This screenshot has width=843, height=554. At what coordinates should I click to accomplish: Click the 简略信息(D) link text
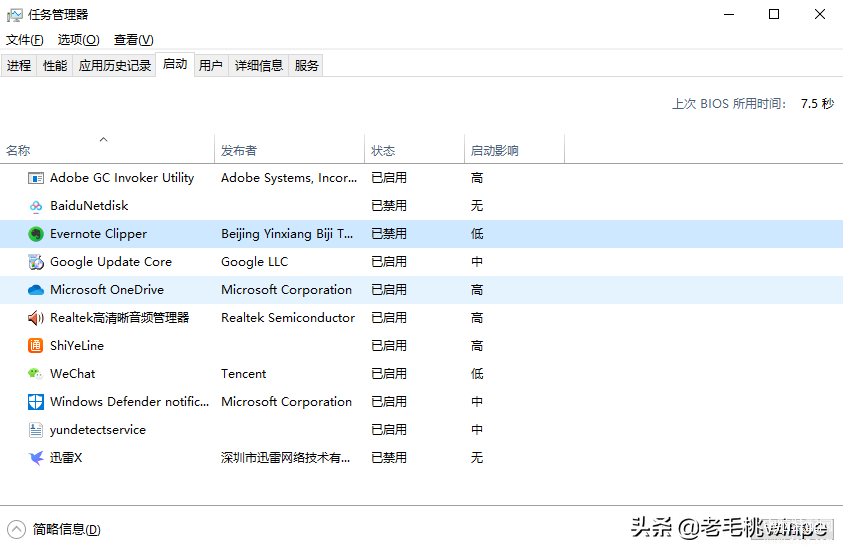[x=67, y=529]
